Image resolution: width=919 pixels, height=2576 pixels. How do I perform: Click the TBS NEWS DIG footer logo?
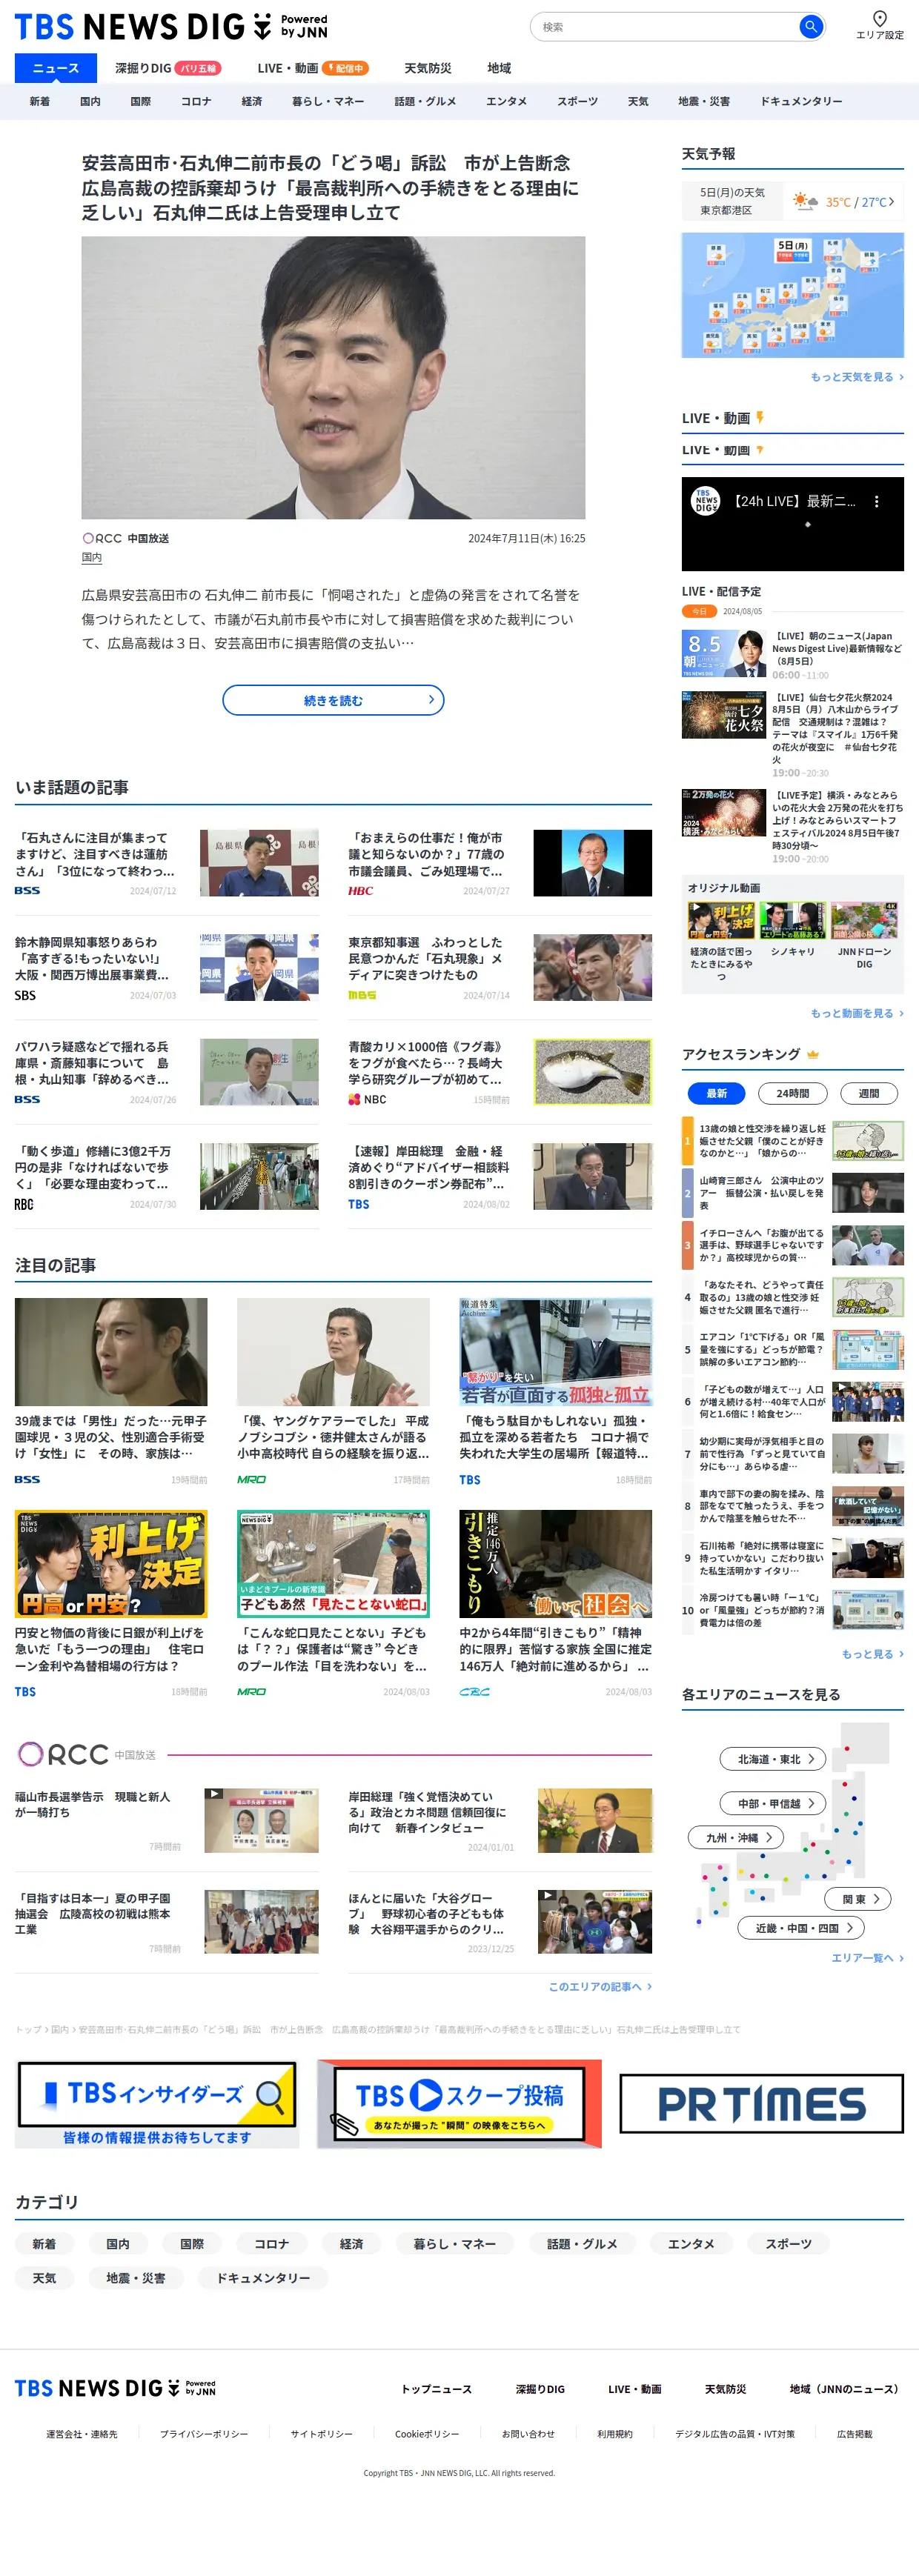point(115,2388)
